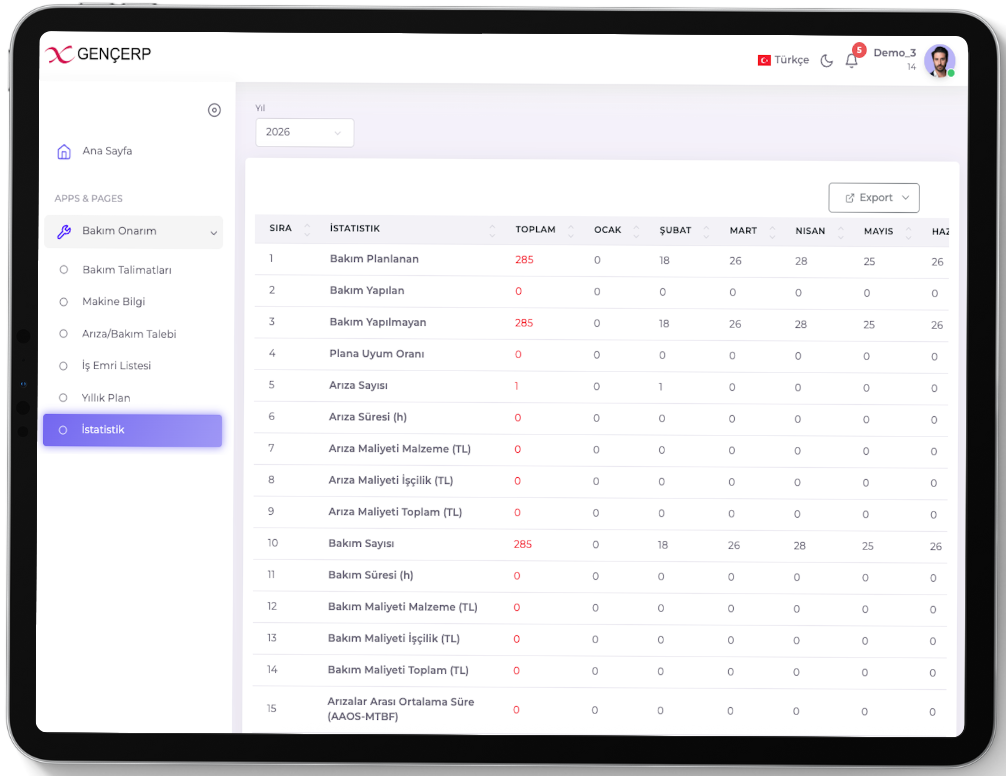Screen dimensions: 1006x776
Task: Sort by TOPLAM column arrows
Action: [x=571, y=230]
